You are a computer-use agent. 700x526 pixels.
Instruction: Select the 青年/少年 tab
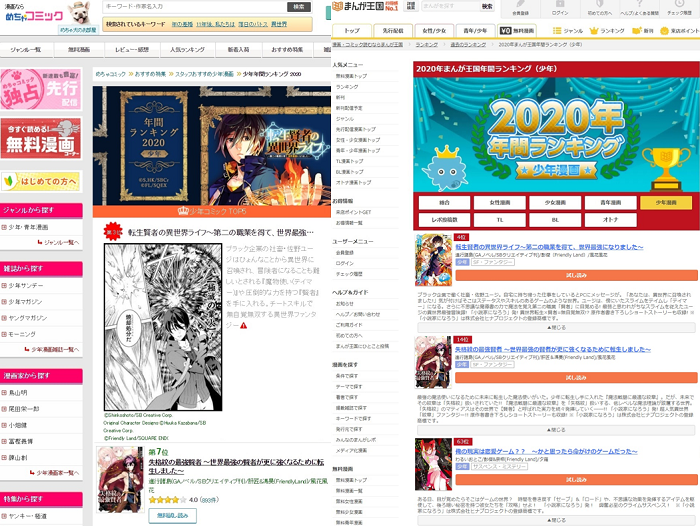tap(475, 30)
